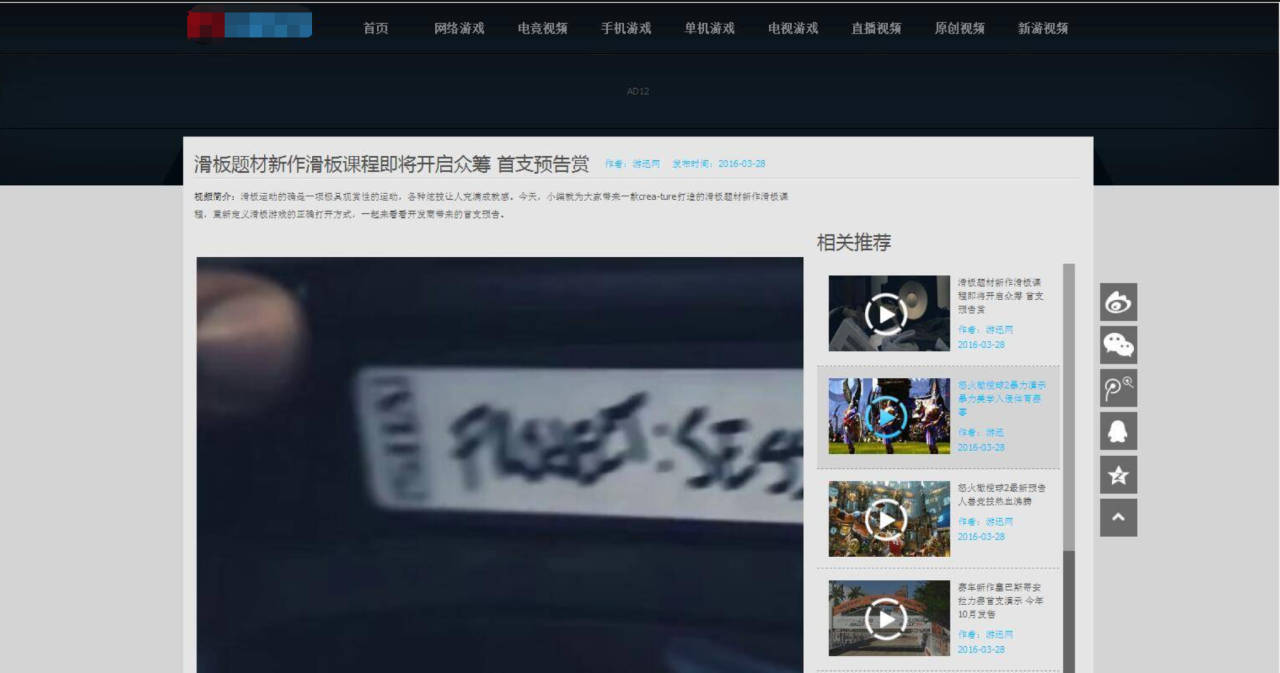Click the site logo in the header
This screenshot has width=1280, height=673.
click(x=249, y=24)
